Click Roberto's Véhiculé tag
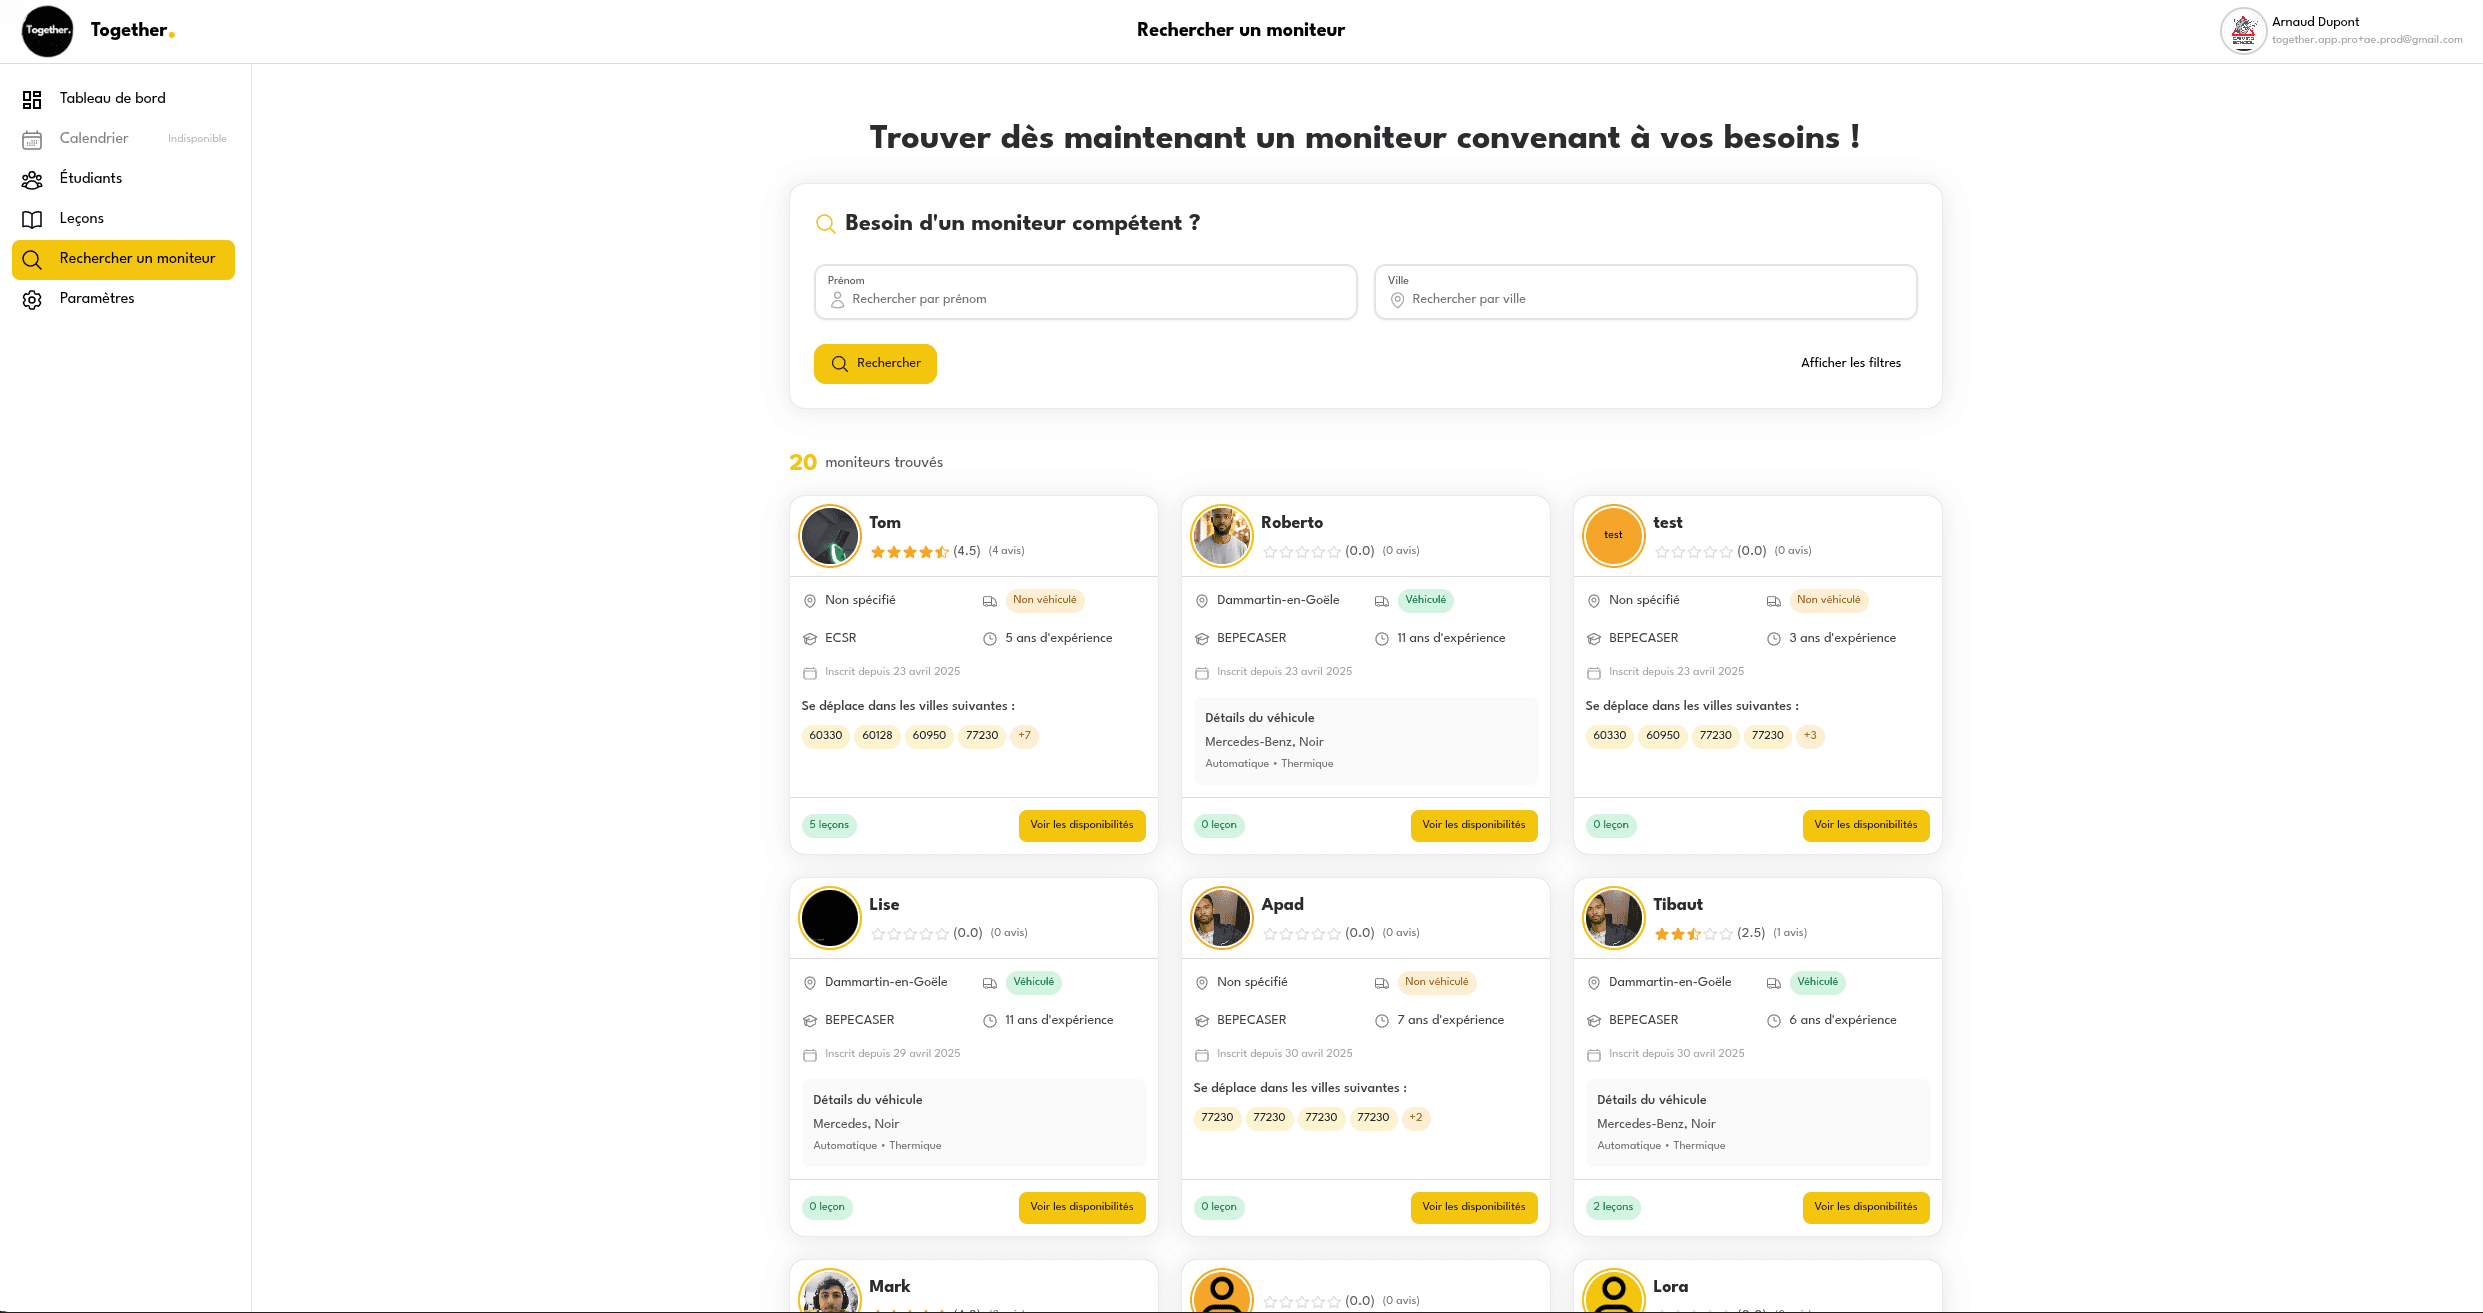 click(1426, 601)
